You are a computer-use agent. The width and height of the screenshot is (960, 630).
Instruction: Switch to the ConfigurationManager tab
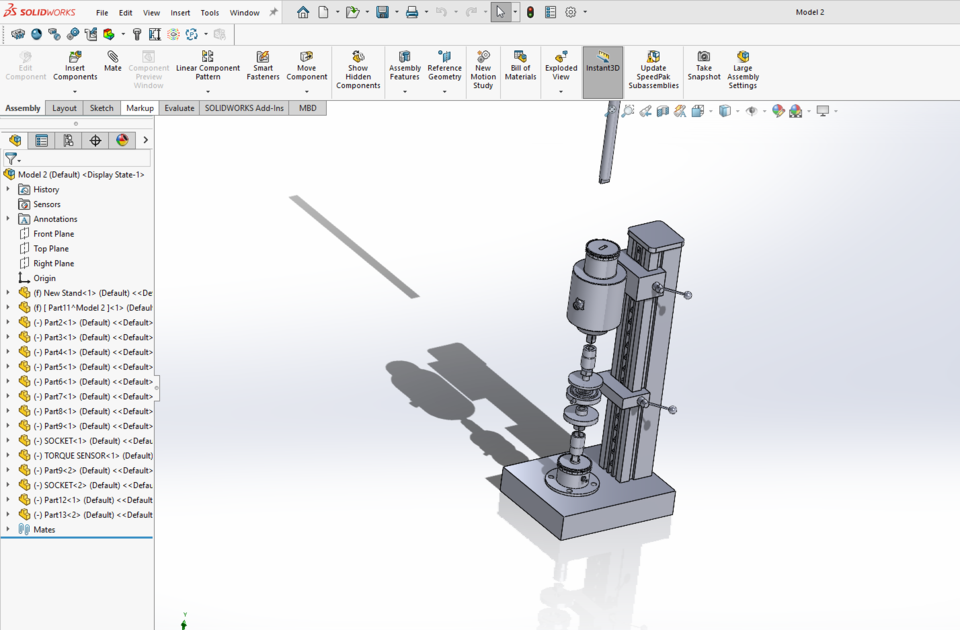(69, 140)
